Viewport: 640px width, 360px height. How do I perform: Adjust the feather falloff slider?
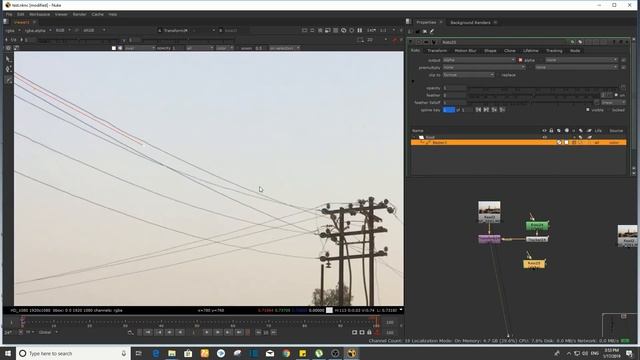coord(530,102)
